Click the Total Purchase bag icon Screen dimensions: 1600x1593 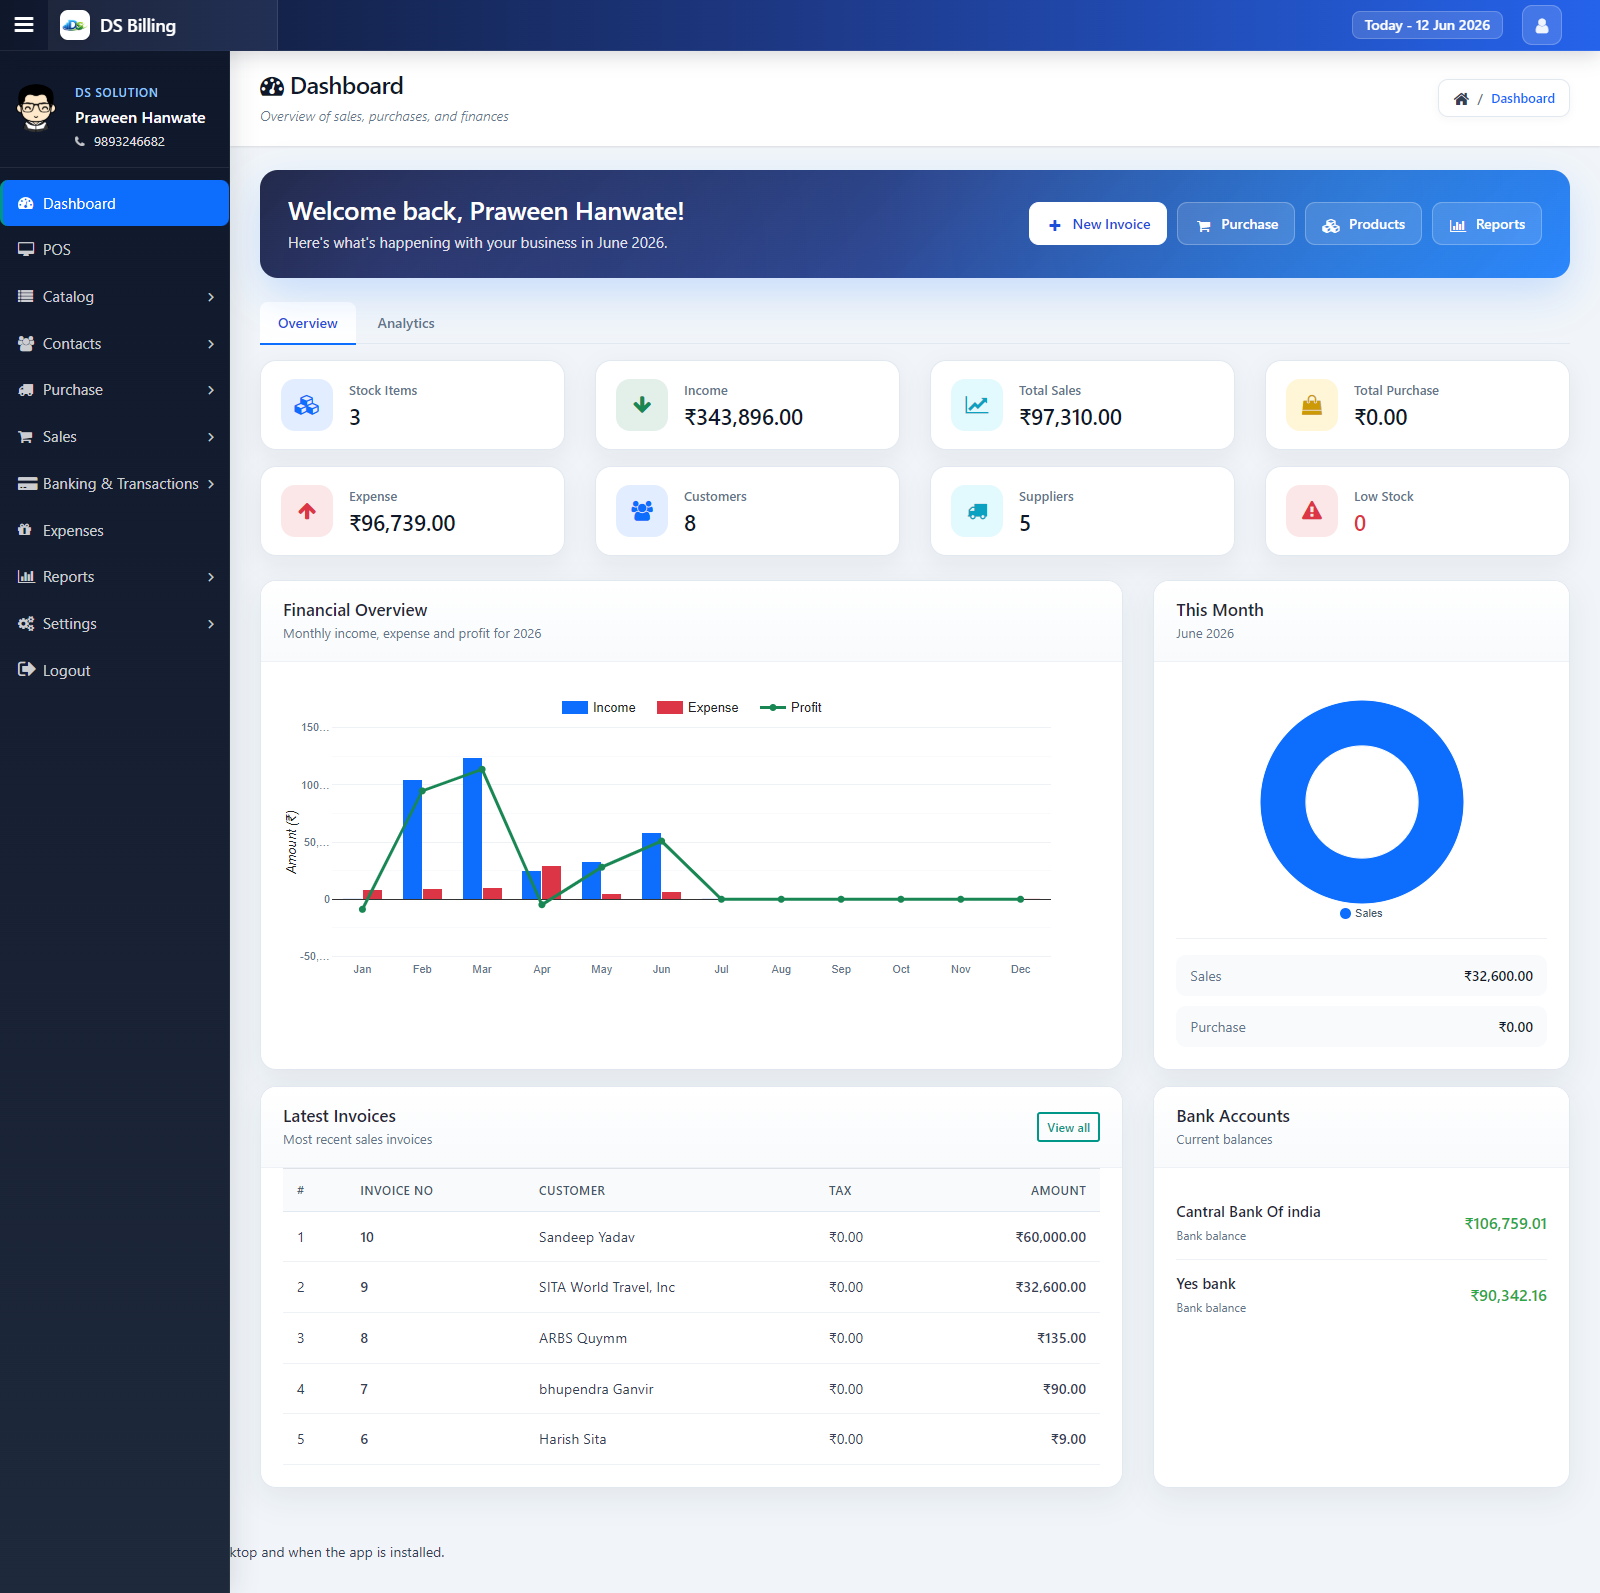[x=1312, y=405]
